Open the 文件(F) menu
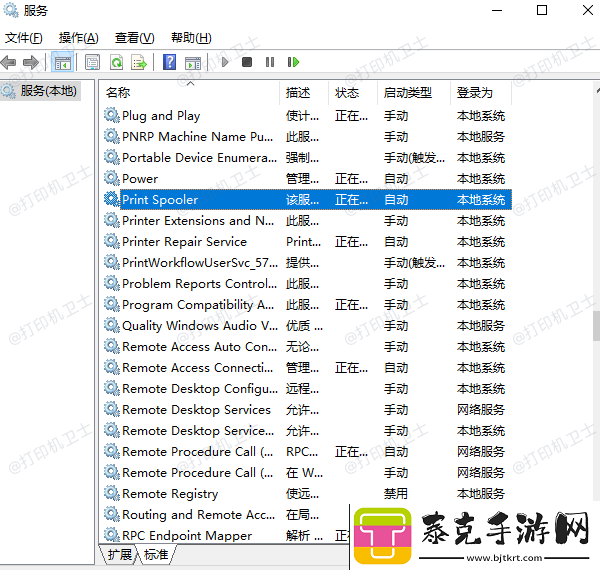The image size is (600, 570). 24,38
